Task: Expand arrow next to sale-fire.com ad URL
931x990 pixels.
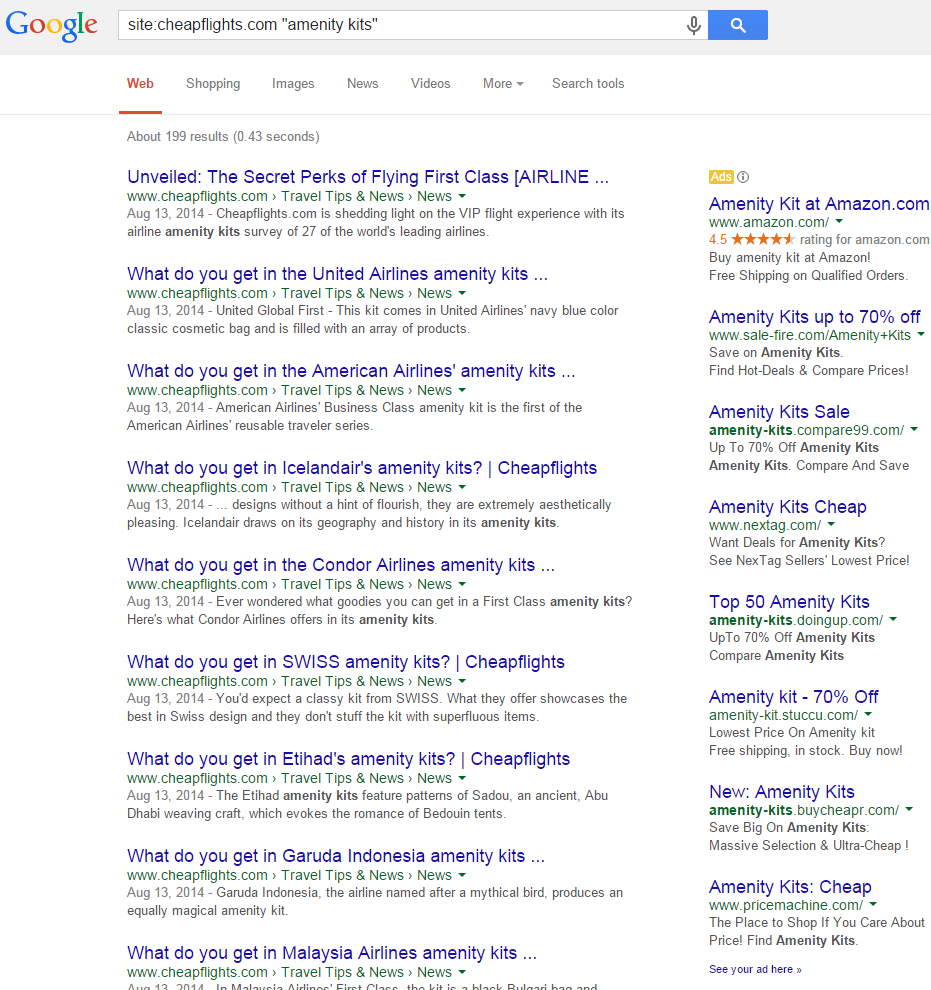Action: tap(921, 335)
